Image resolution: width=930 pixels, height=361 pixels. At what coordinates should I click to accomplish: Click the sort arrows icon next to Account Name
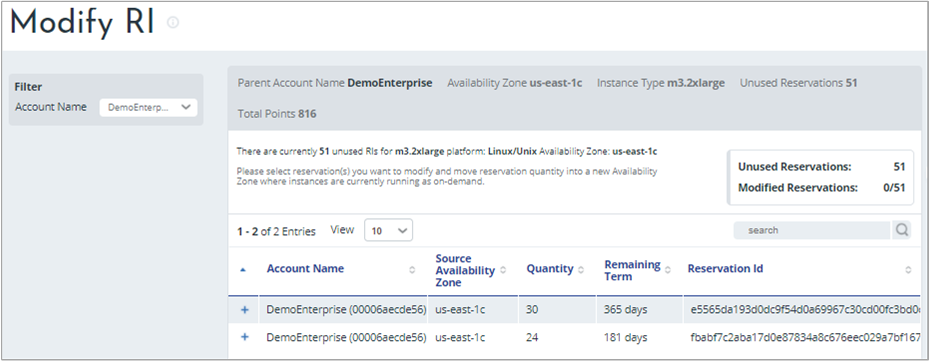(x=412, y=270)
